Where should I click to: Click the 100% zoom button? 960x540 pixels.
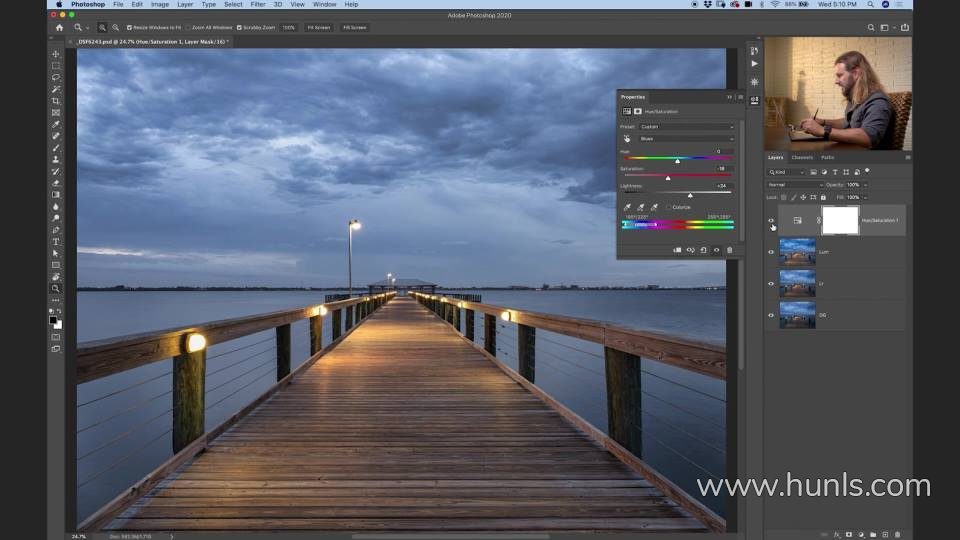pos(288,28)
